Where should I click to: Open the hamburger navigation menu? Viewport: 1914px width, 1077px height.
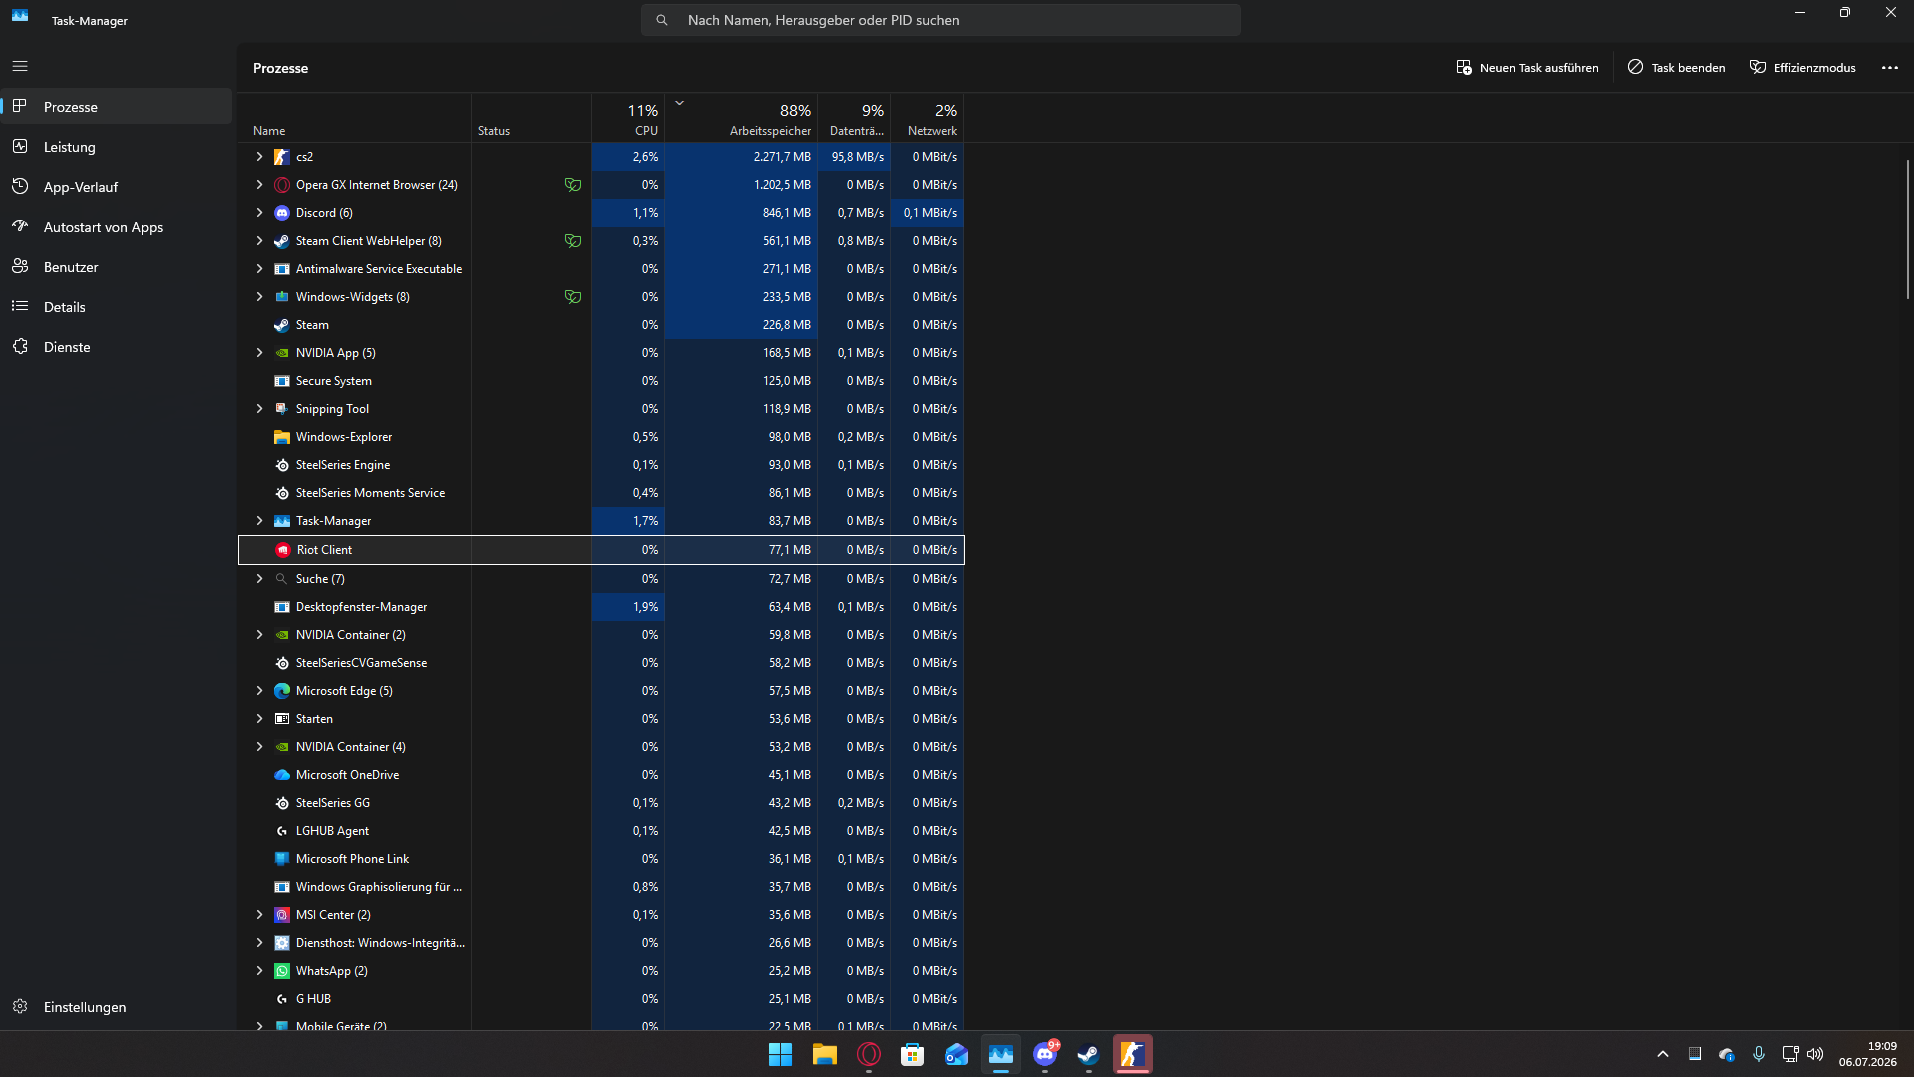20,66
